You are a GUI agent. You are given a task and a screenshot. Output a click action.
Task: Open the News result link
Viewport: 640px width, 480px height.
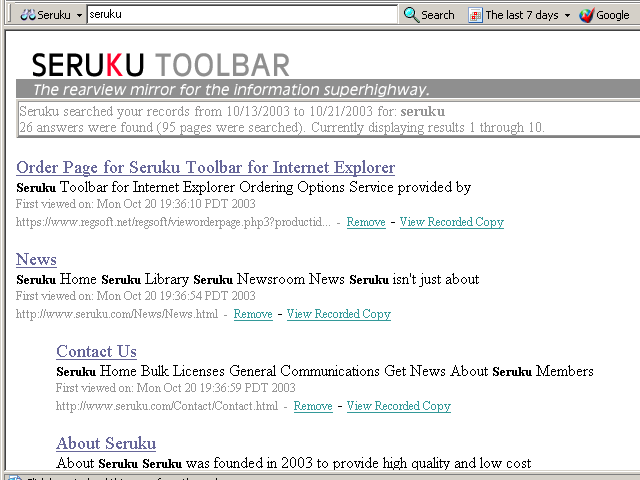[36, 260]
